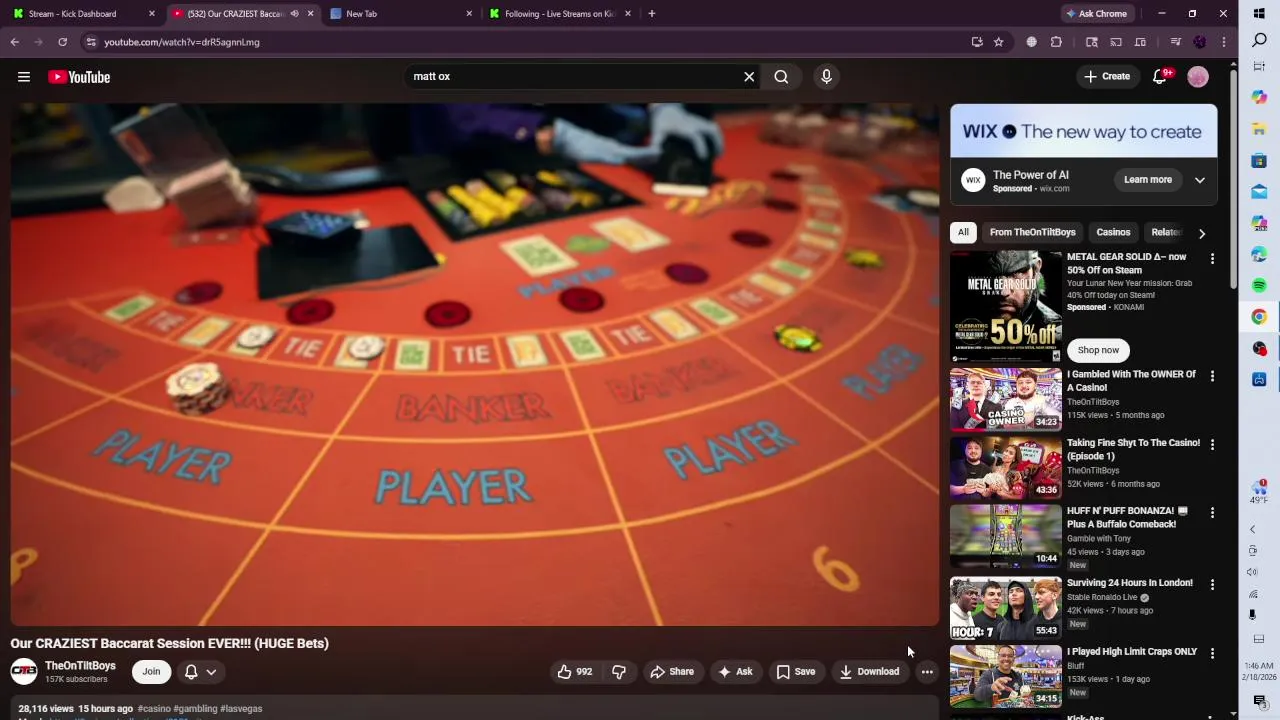Open Windows Start from the taskbar

pyautogui.click(x=1259, y=13)
